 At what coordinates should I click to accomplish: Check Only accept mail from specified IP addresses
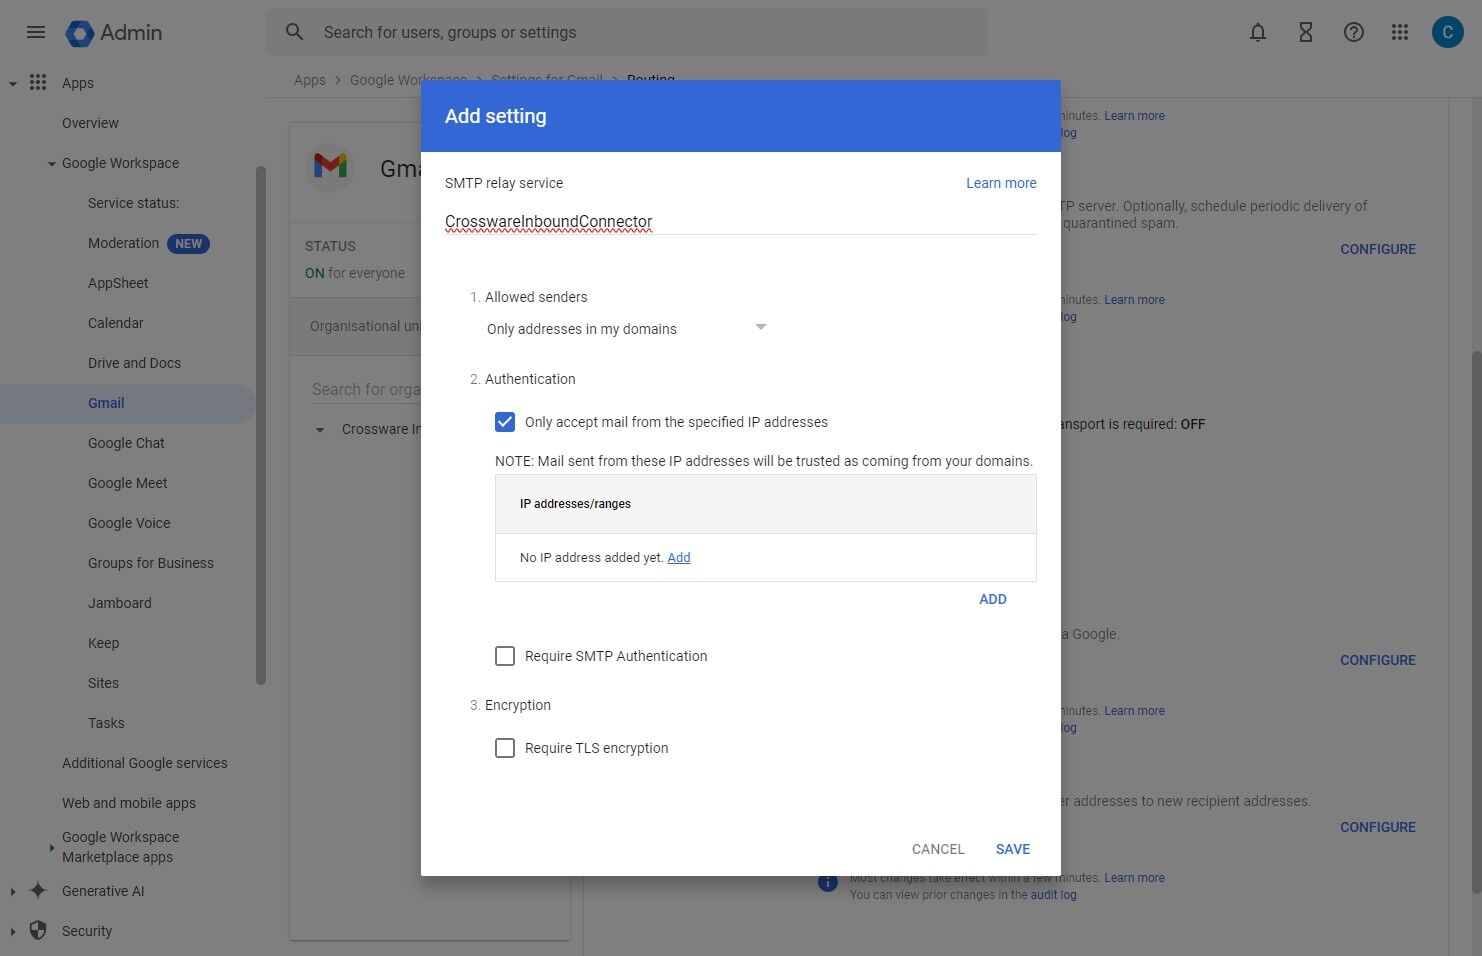[x=505, y=422]
